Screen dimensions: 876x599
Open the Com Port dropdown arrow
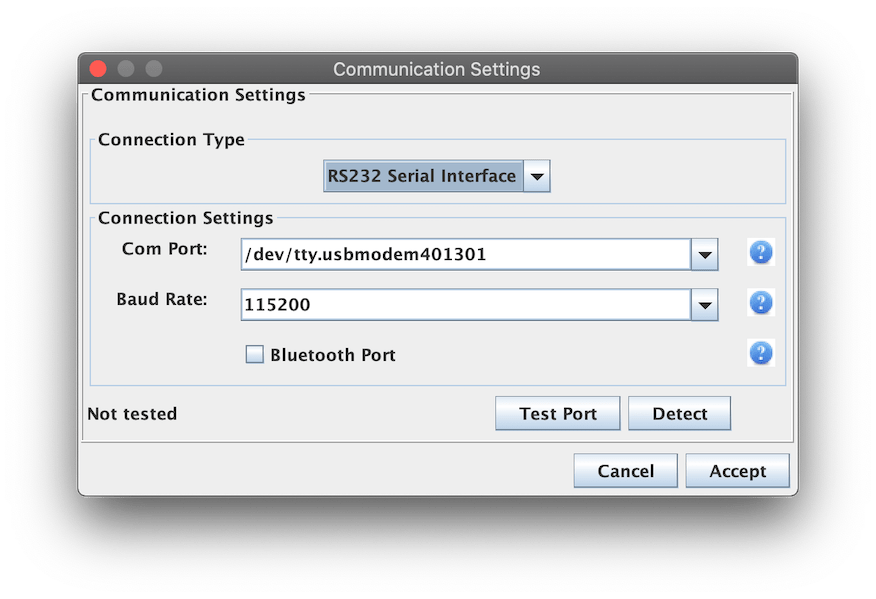click(x=704, y=255)
